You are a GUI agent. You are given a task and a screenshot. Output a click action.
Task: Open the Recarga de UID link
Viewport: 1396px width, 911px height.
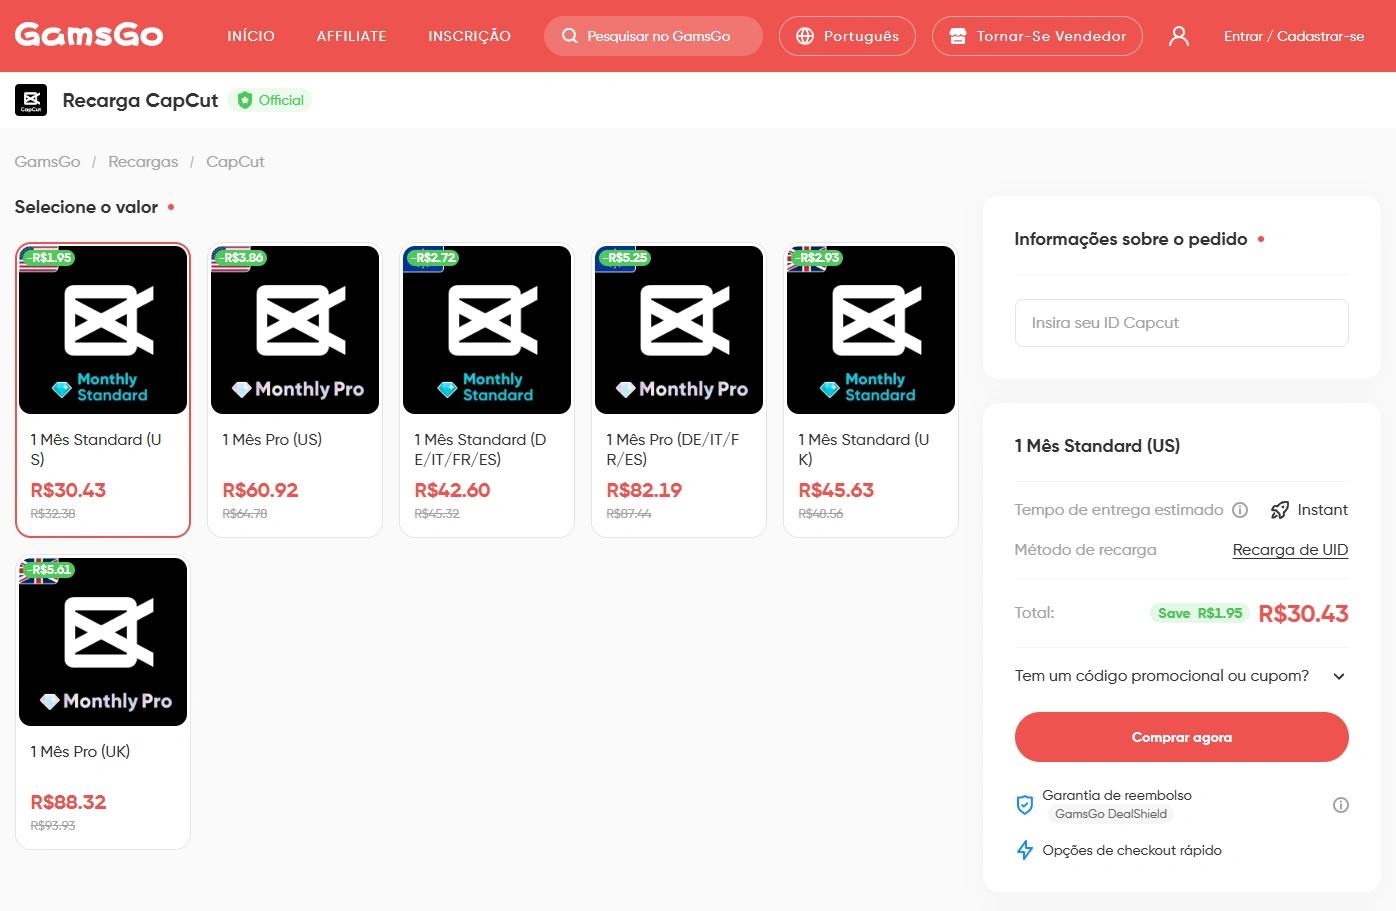point(1290,550)
